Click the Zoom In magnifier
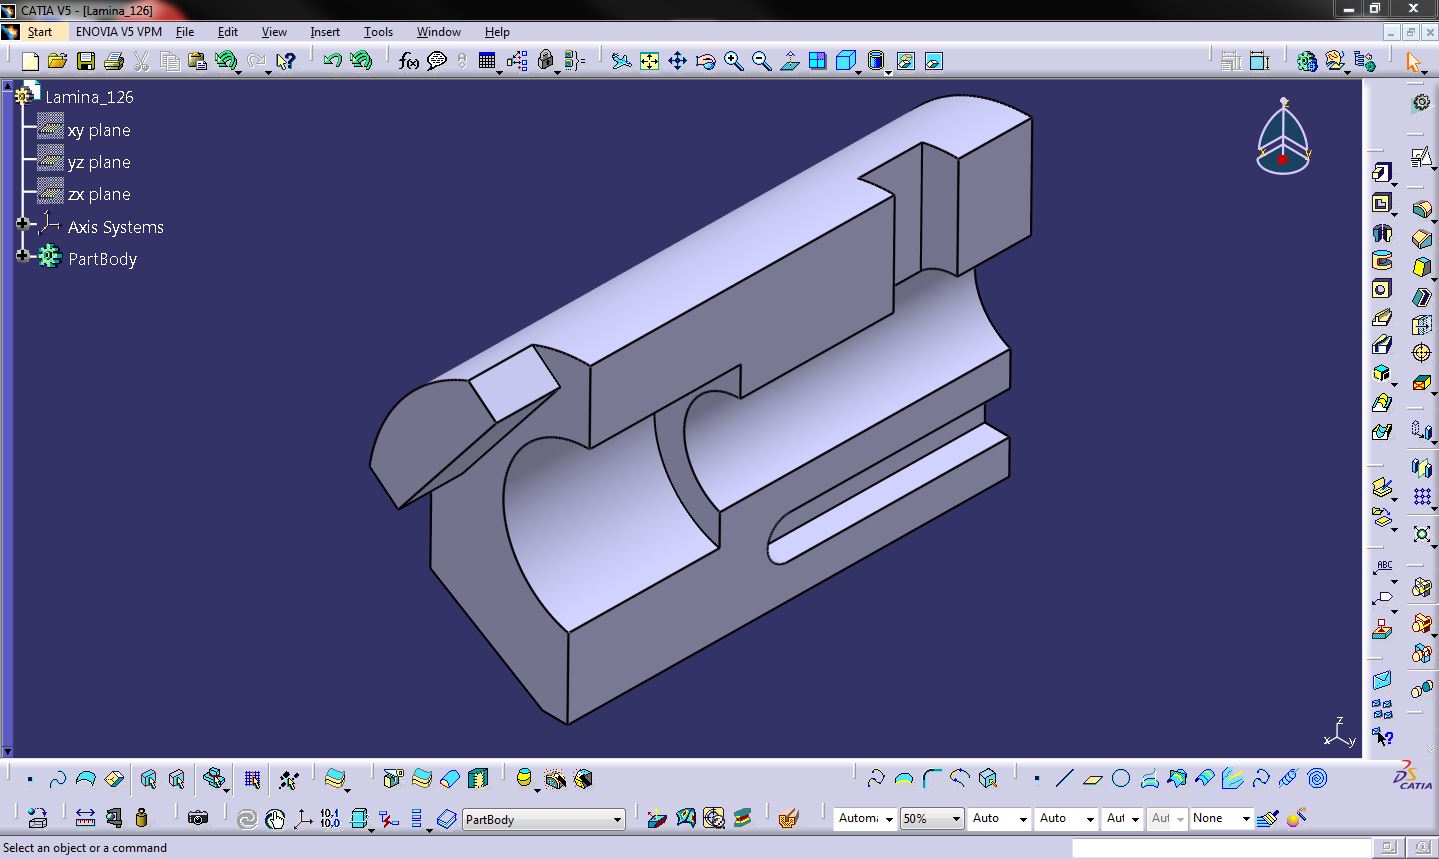Image resolution: width=1439 pixels, height=859 pixels. 733,61
